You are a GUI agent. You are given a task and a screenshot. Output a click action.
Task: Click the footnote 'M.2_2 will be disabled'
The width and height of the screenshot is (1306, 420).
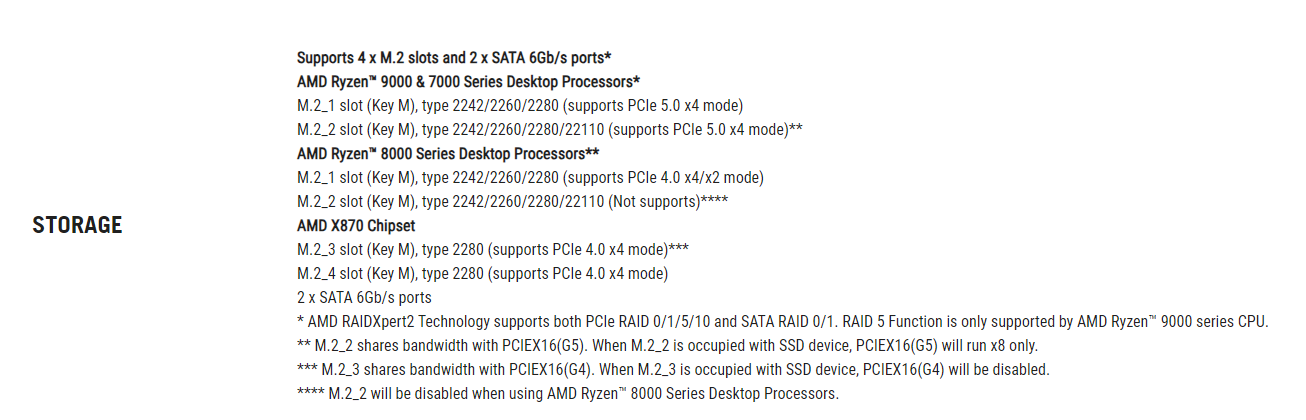568,393
